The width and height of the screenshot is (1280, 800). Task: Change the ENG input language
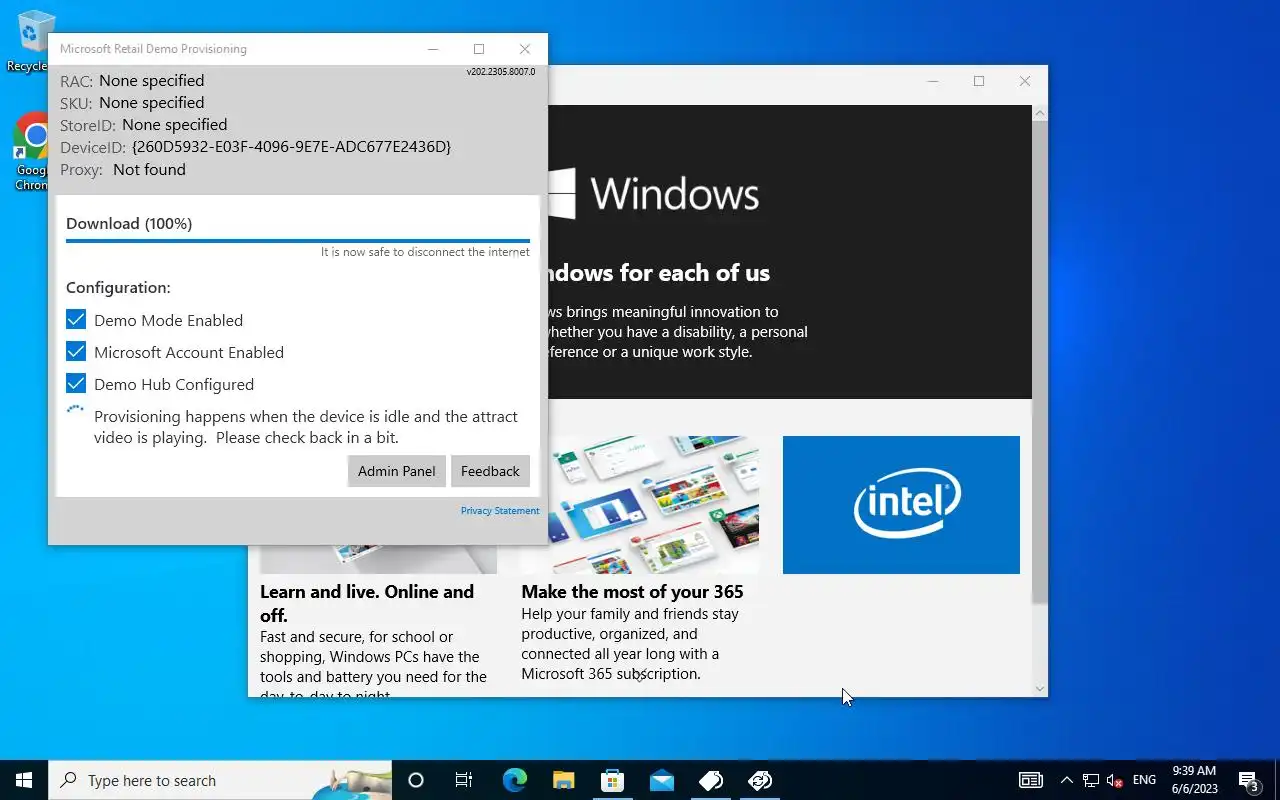coord(1144,780)
